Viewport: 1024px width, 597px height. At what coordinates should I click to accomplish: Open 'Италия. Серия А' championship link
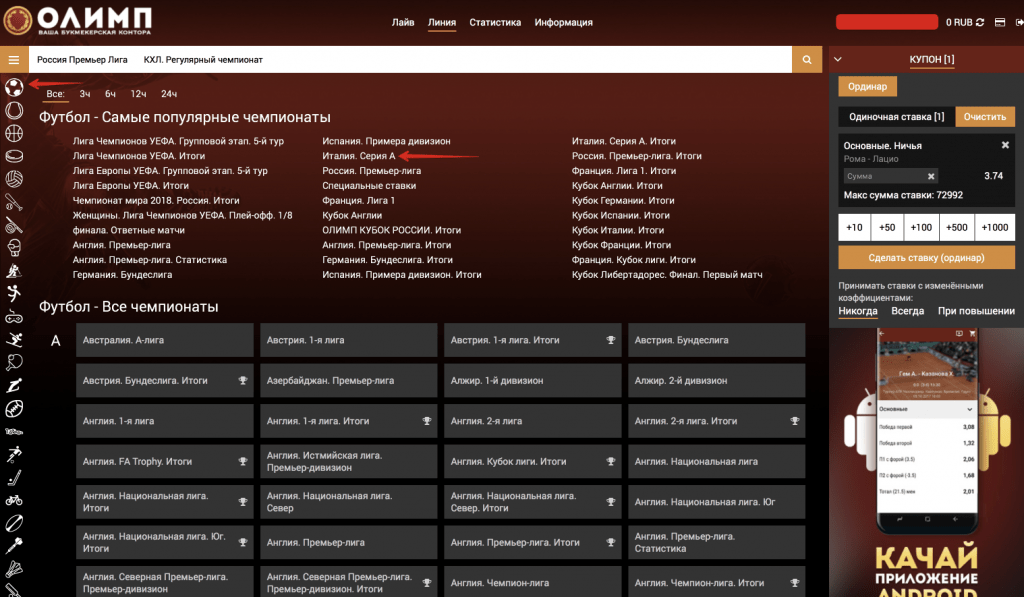tap(358, 156)
